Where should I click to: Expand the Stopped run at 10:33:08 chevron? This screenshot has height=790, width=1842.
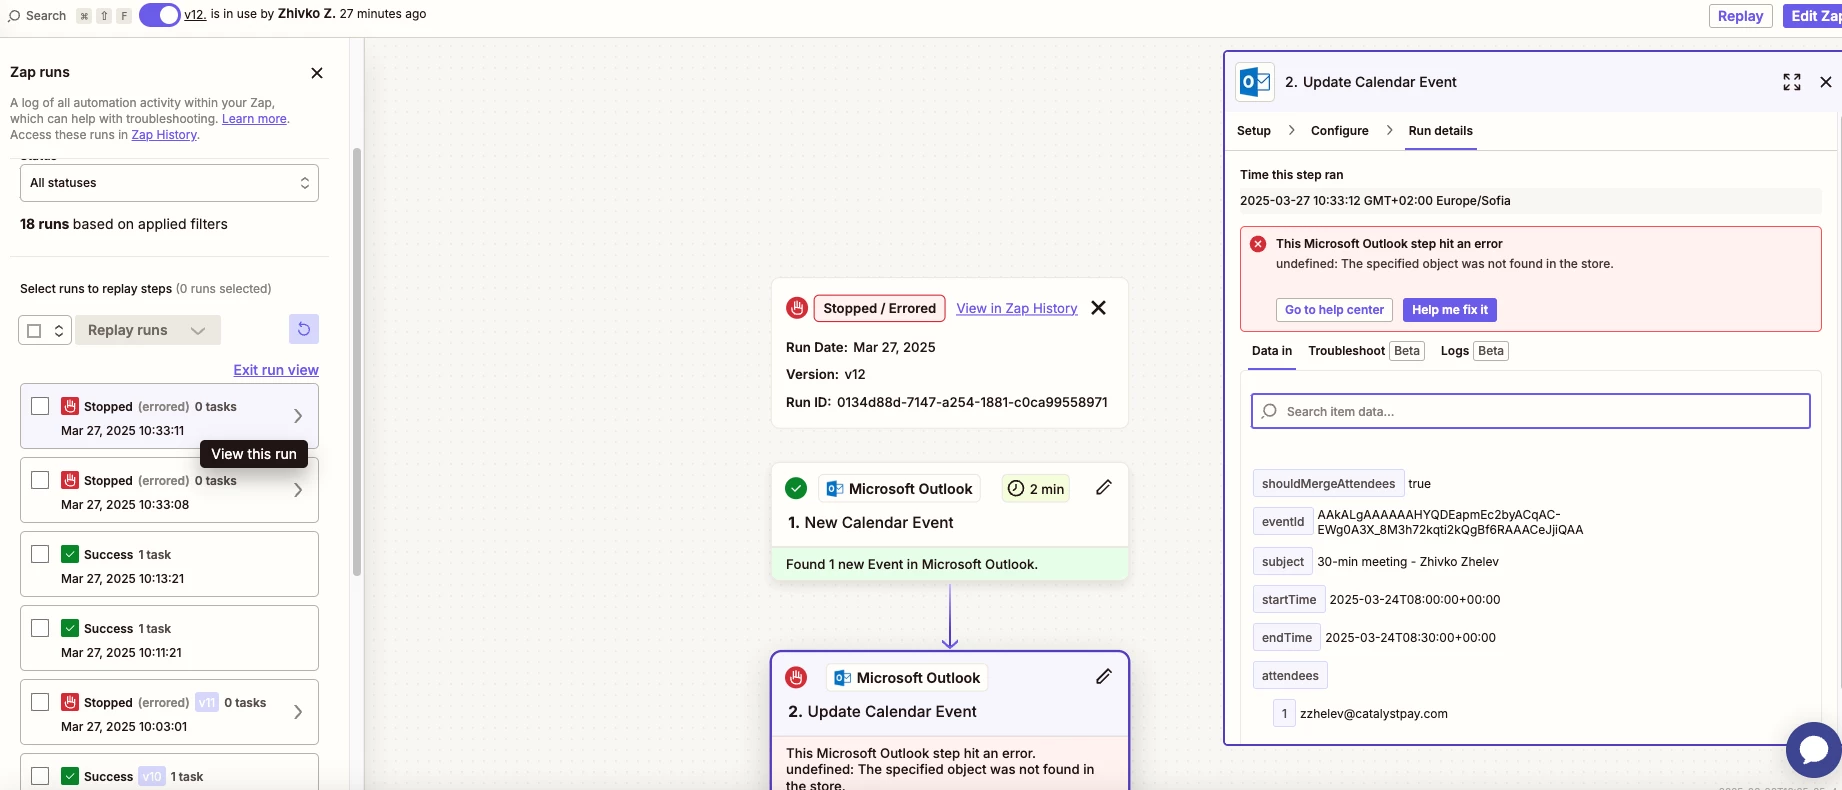pyautogui.click(x=298, y=490)
